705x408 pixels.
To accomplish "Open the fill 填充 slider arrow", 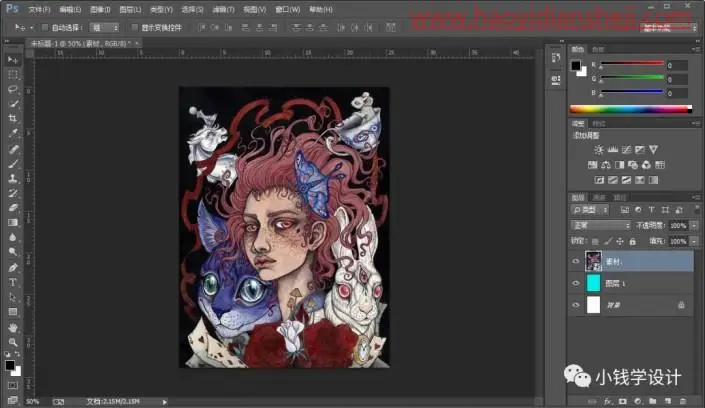I will click(694, 242).
